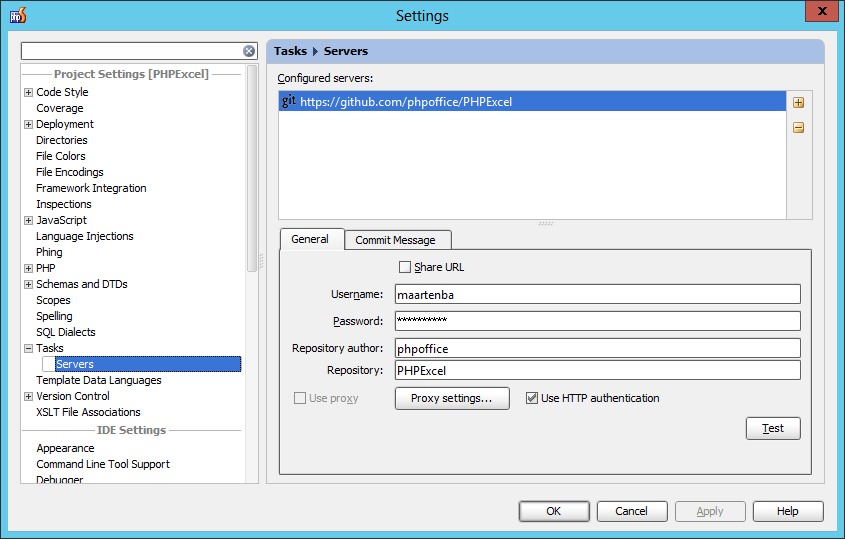Click the Apply button
This screenshot has width=845, height=539.
pos(710,511)
